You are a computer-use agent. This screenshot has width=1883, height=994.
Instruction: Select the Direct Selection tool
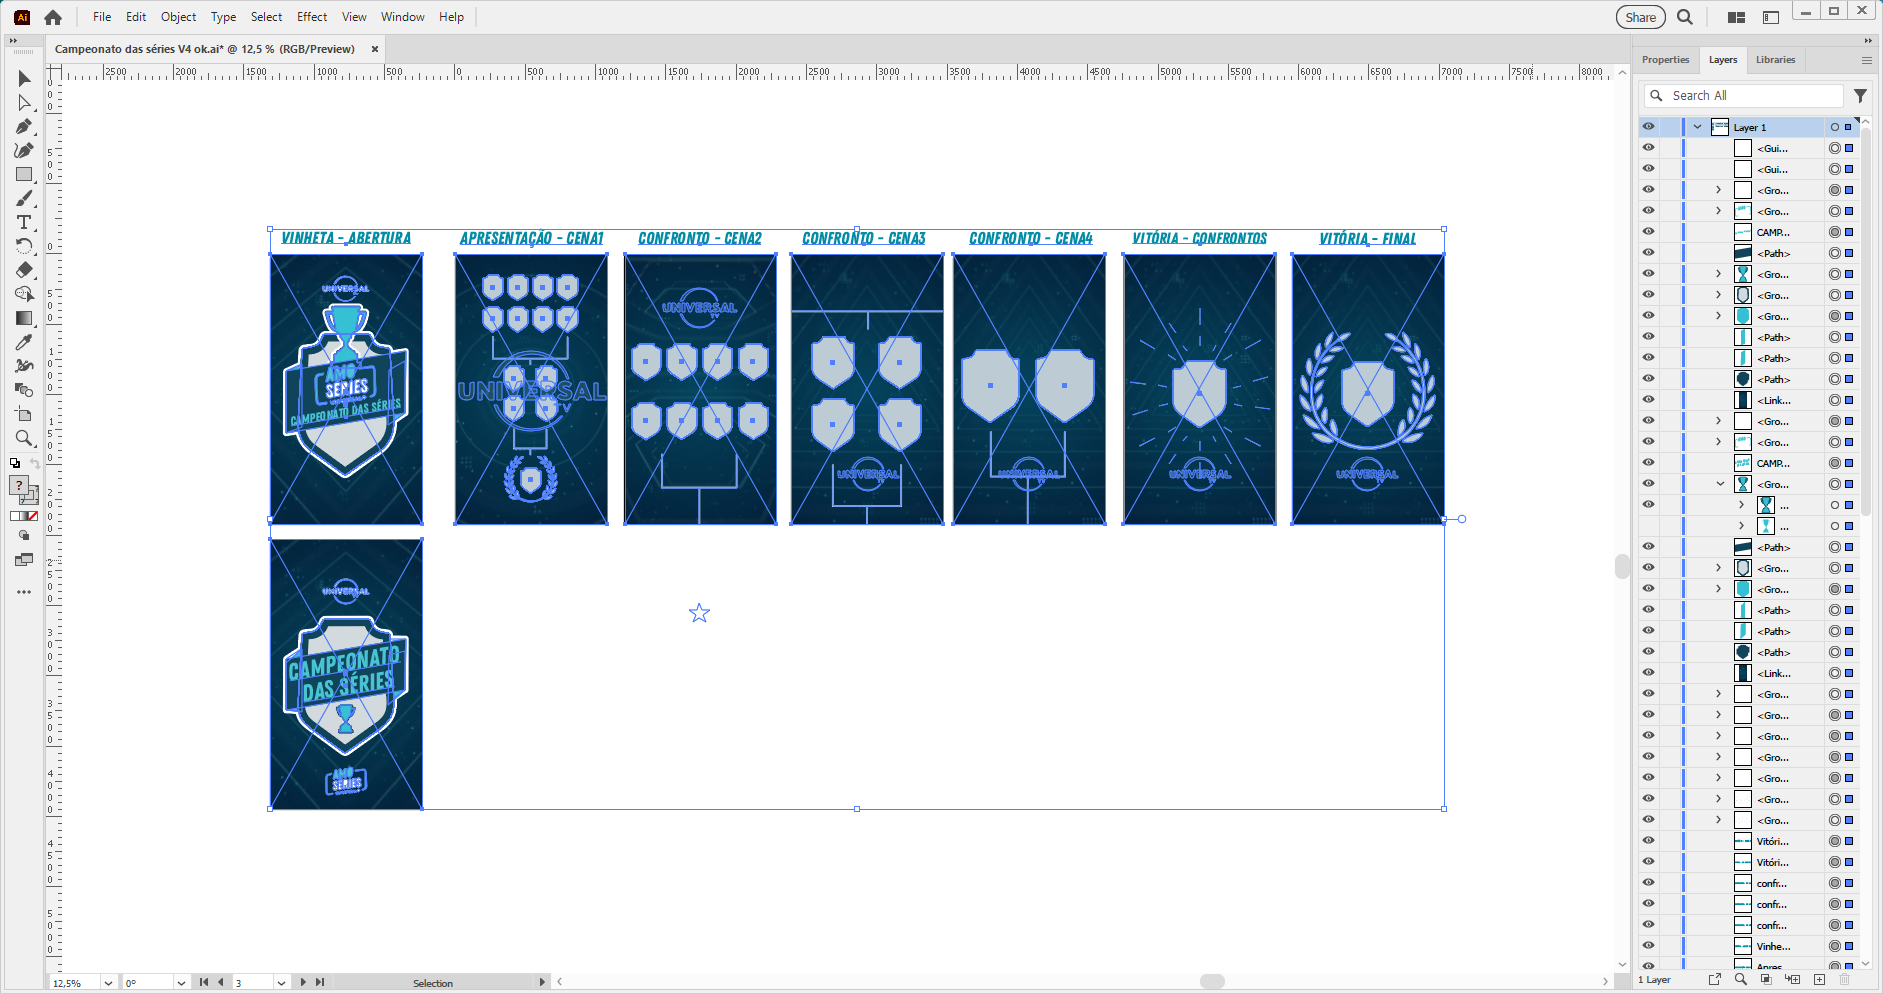click(24, 102)
